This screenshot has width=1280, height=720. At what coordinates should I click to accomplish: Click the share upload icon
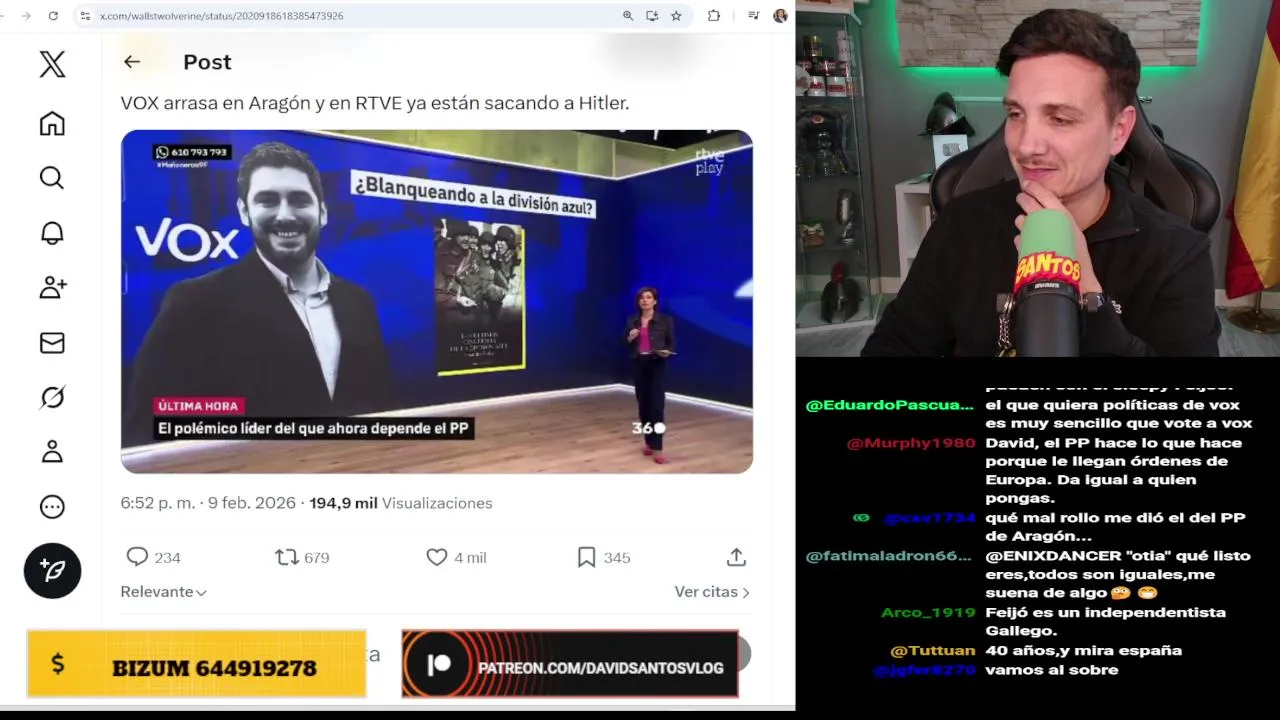click(737, 557)
